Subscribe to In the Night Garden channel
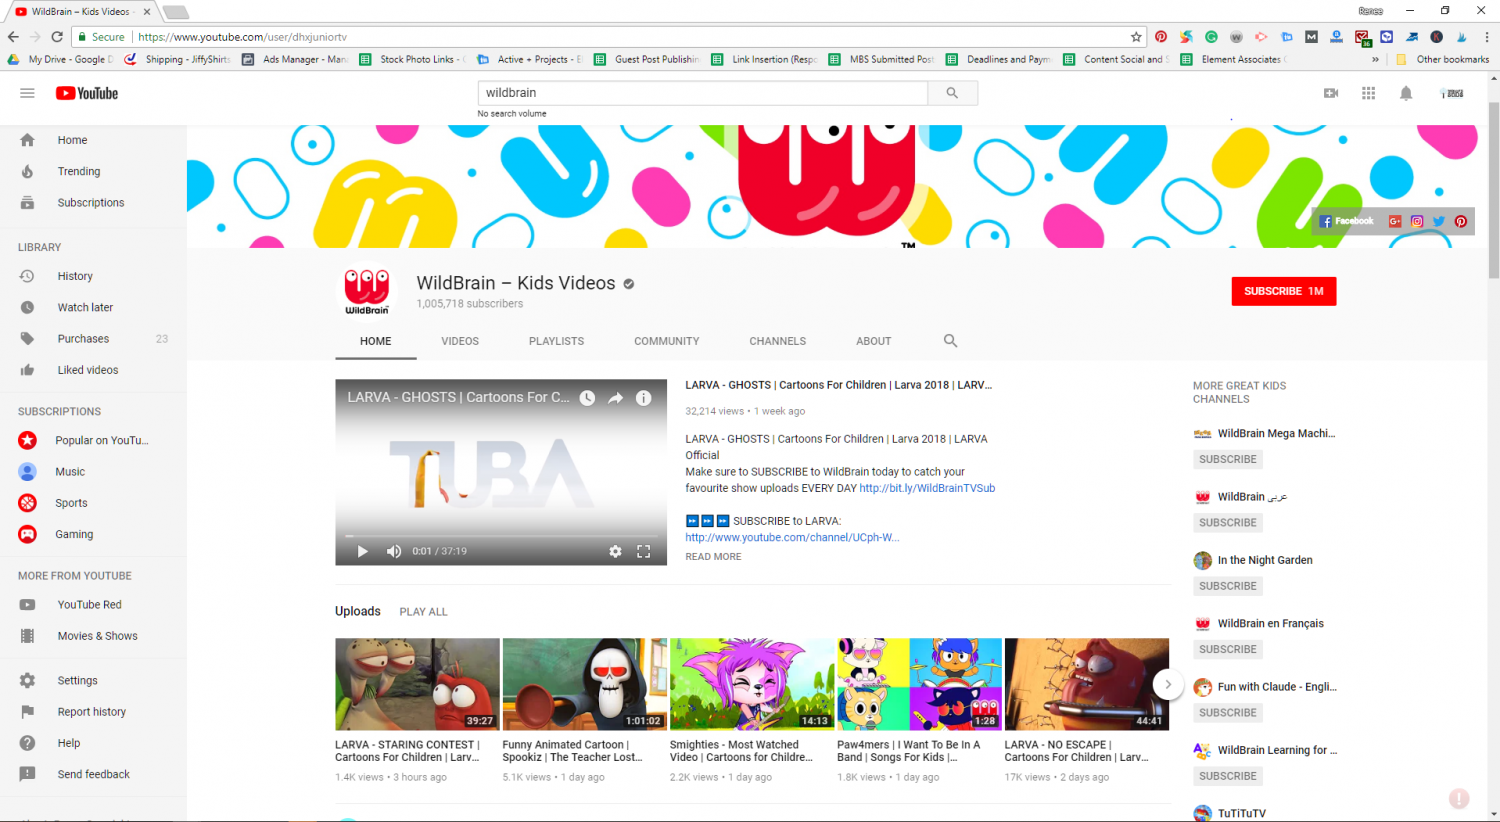Image resolution: width=1500 pixels, height=822 pixels. [x=1227, y=586]
